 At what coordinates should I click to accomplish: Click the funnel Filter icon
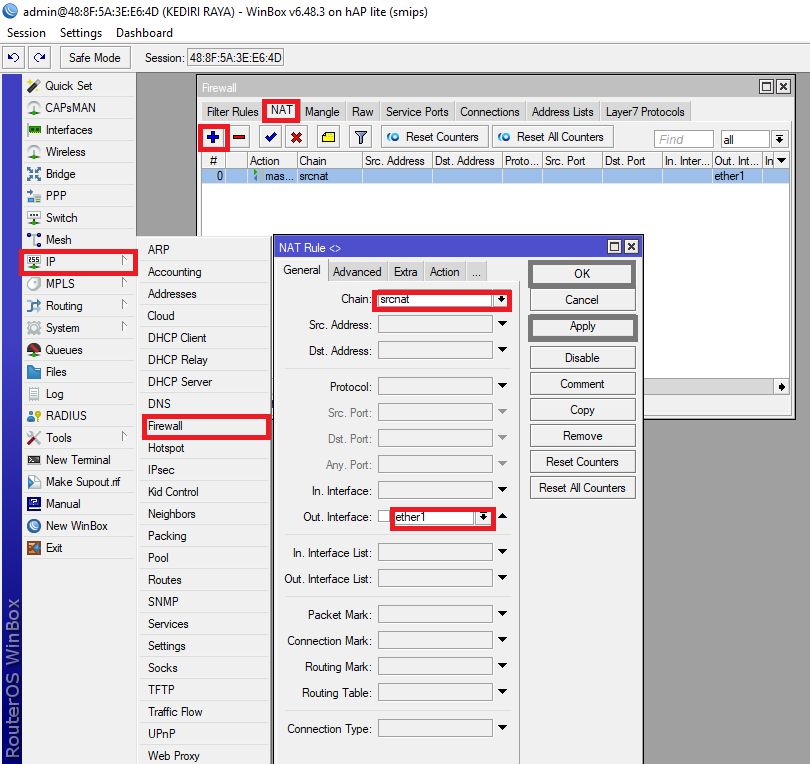(x=361, y=137)
